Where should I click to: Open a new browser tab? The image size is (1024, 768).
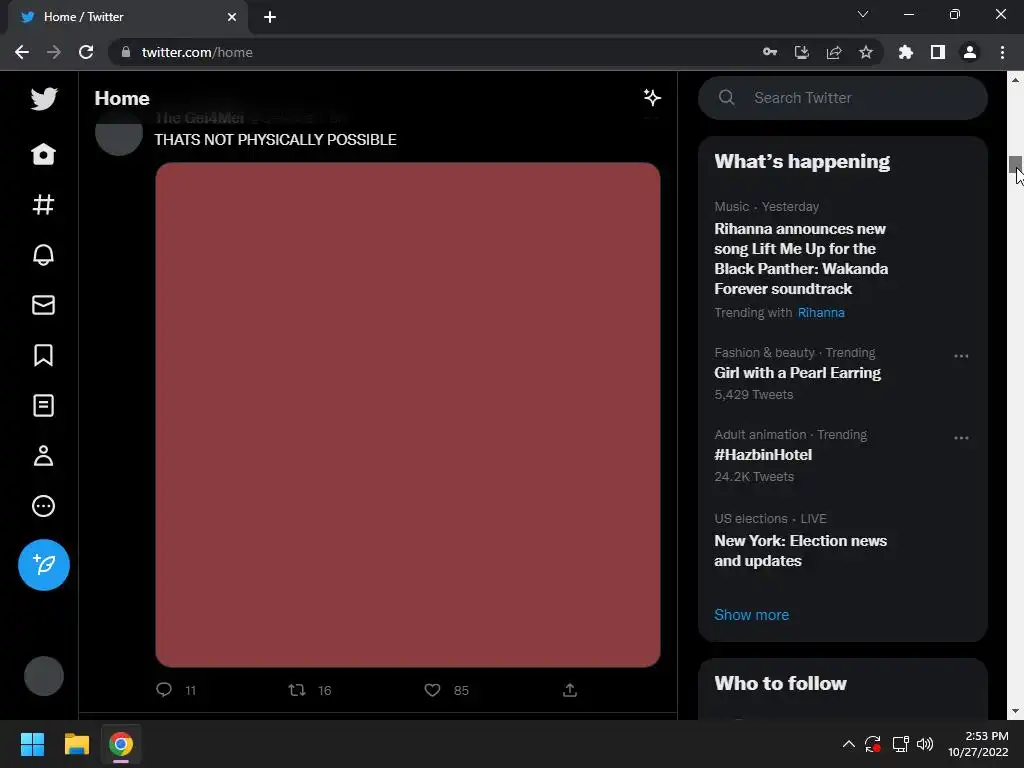pos(270,17)
